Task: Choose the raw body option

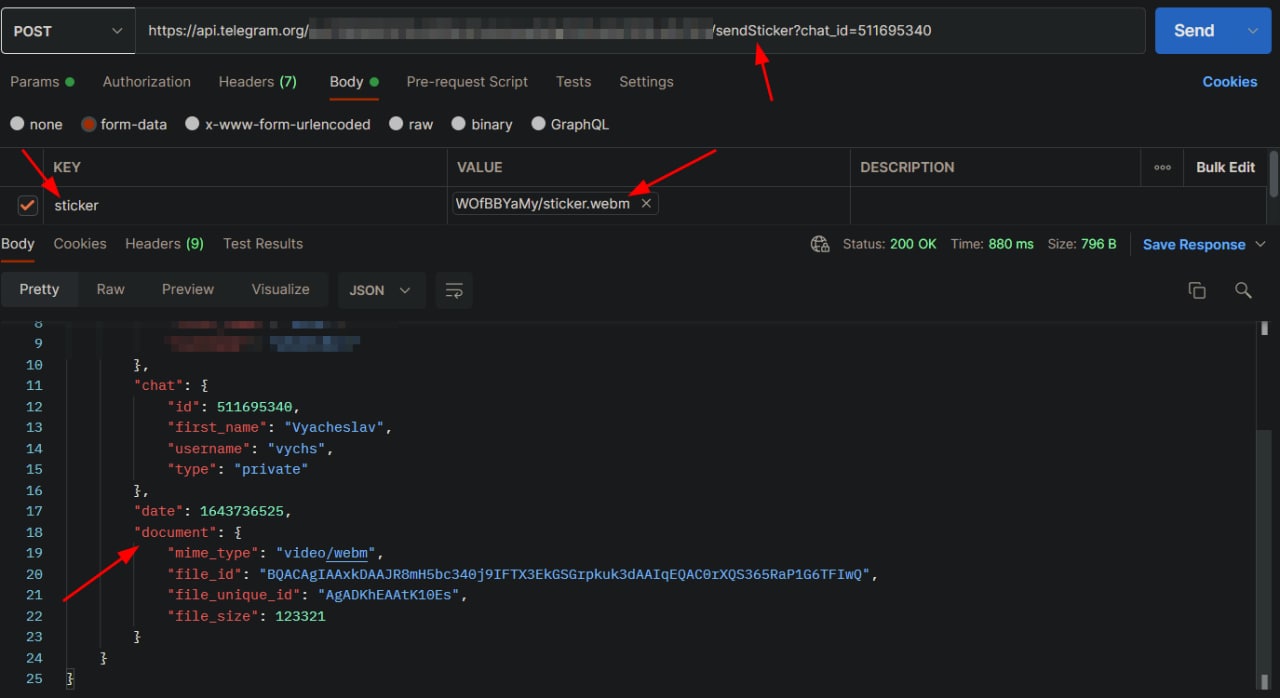Action: [x=397, y=124]
